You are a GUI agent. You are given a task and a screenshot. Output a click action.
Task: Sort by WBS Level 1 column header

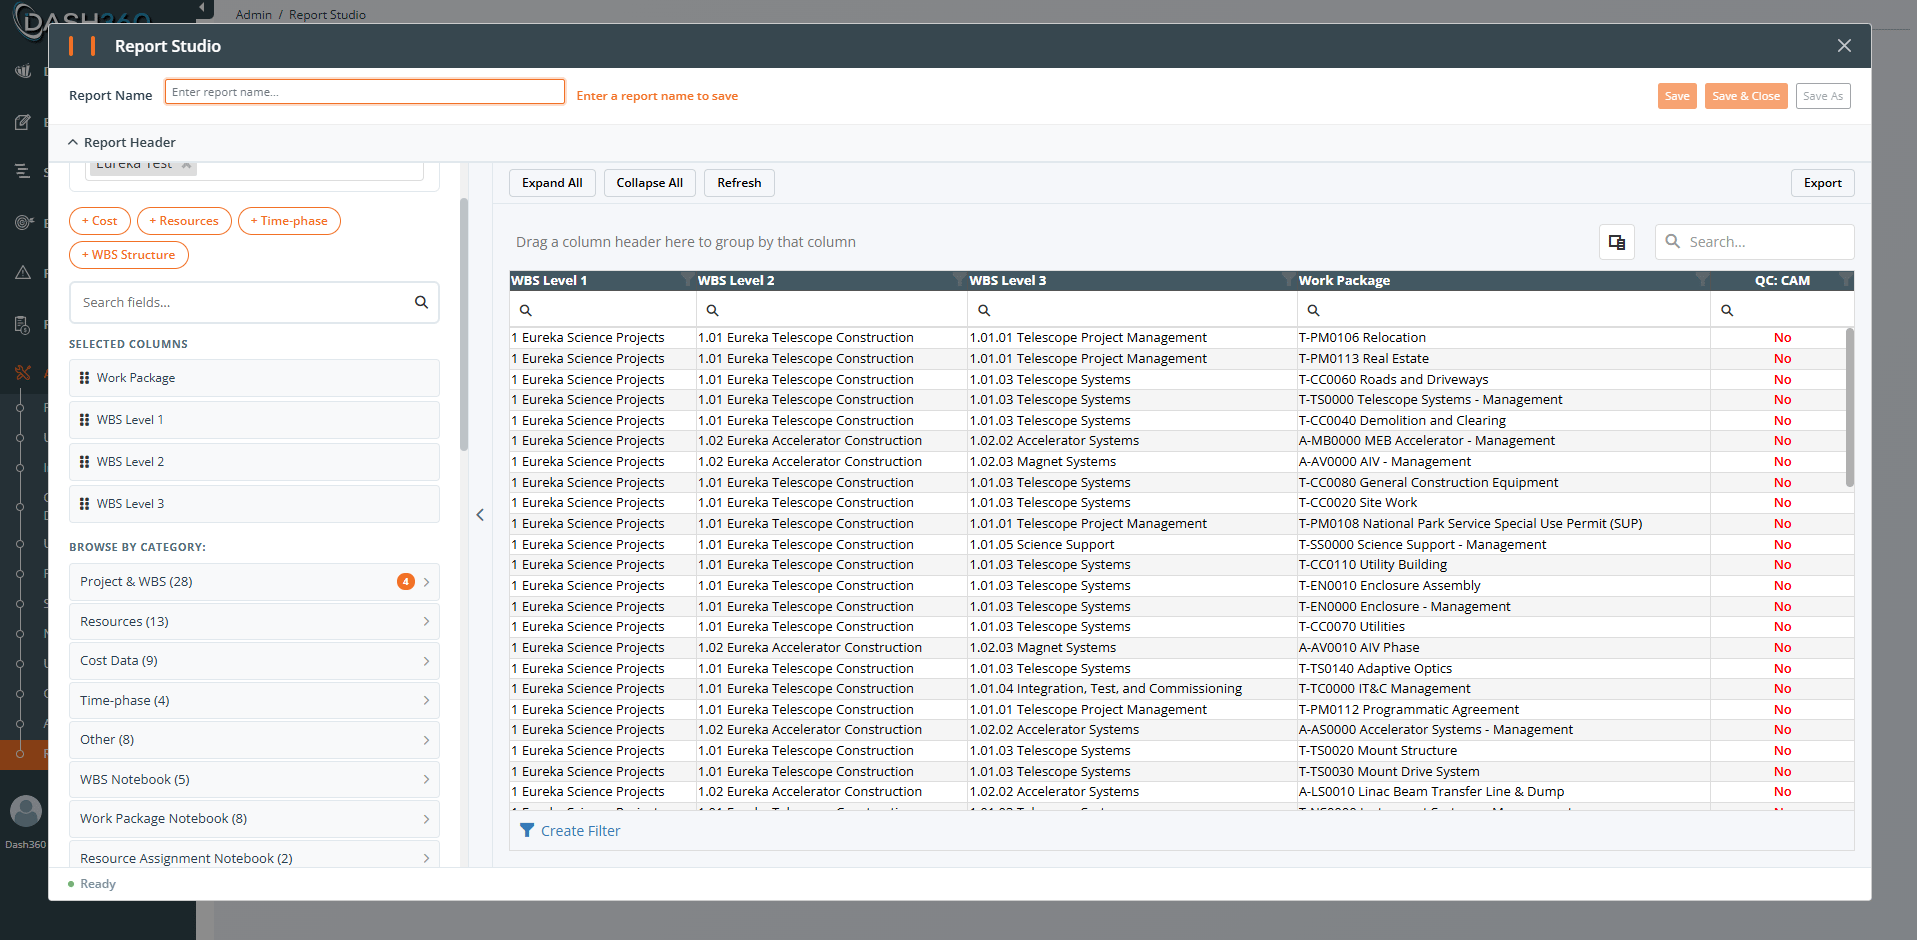pyautogui.click(x=549, y=280)
